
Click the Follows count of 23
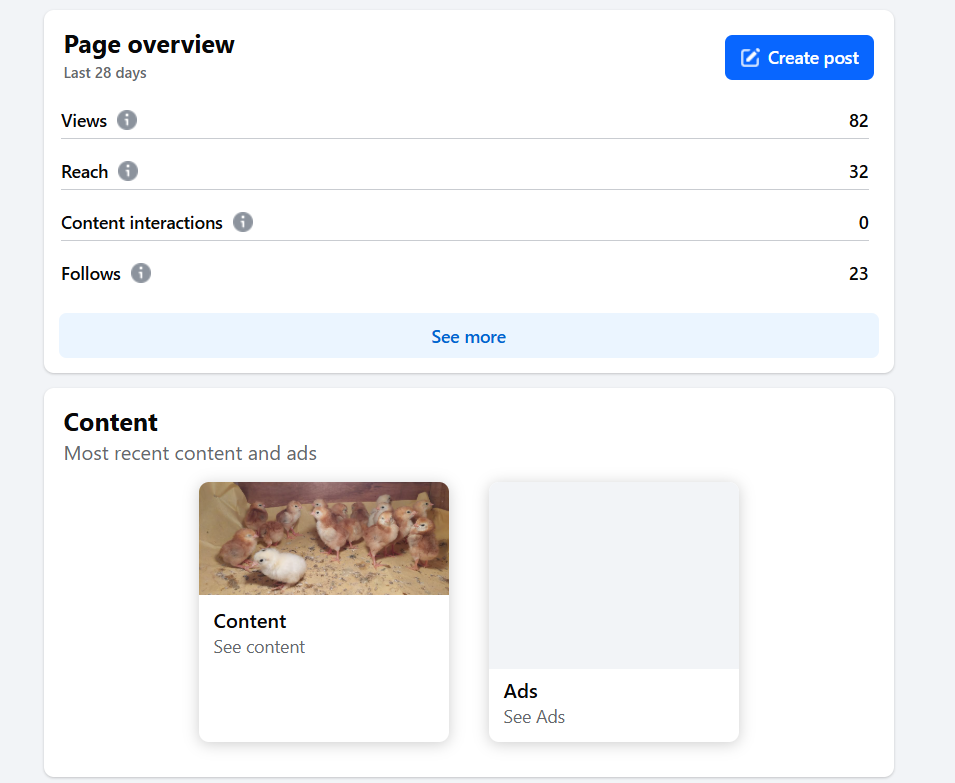[x=858, y=274]
